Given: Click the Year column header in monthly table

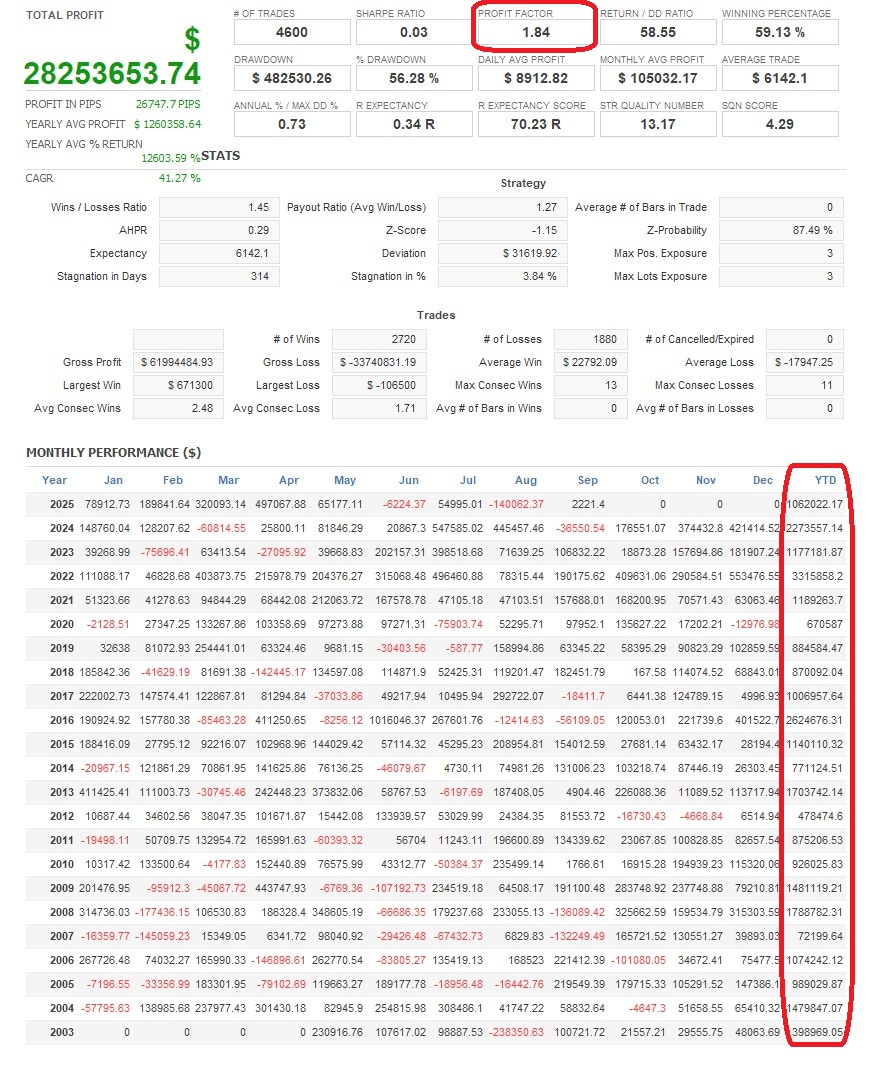Looking at the screenshot, I should 55,480.
